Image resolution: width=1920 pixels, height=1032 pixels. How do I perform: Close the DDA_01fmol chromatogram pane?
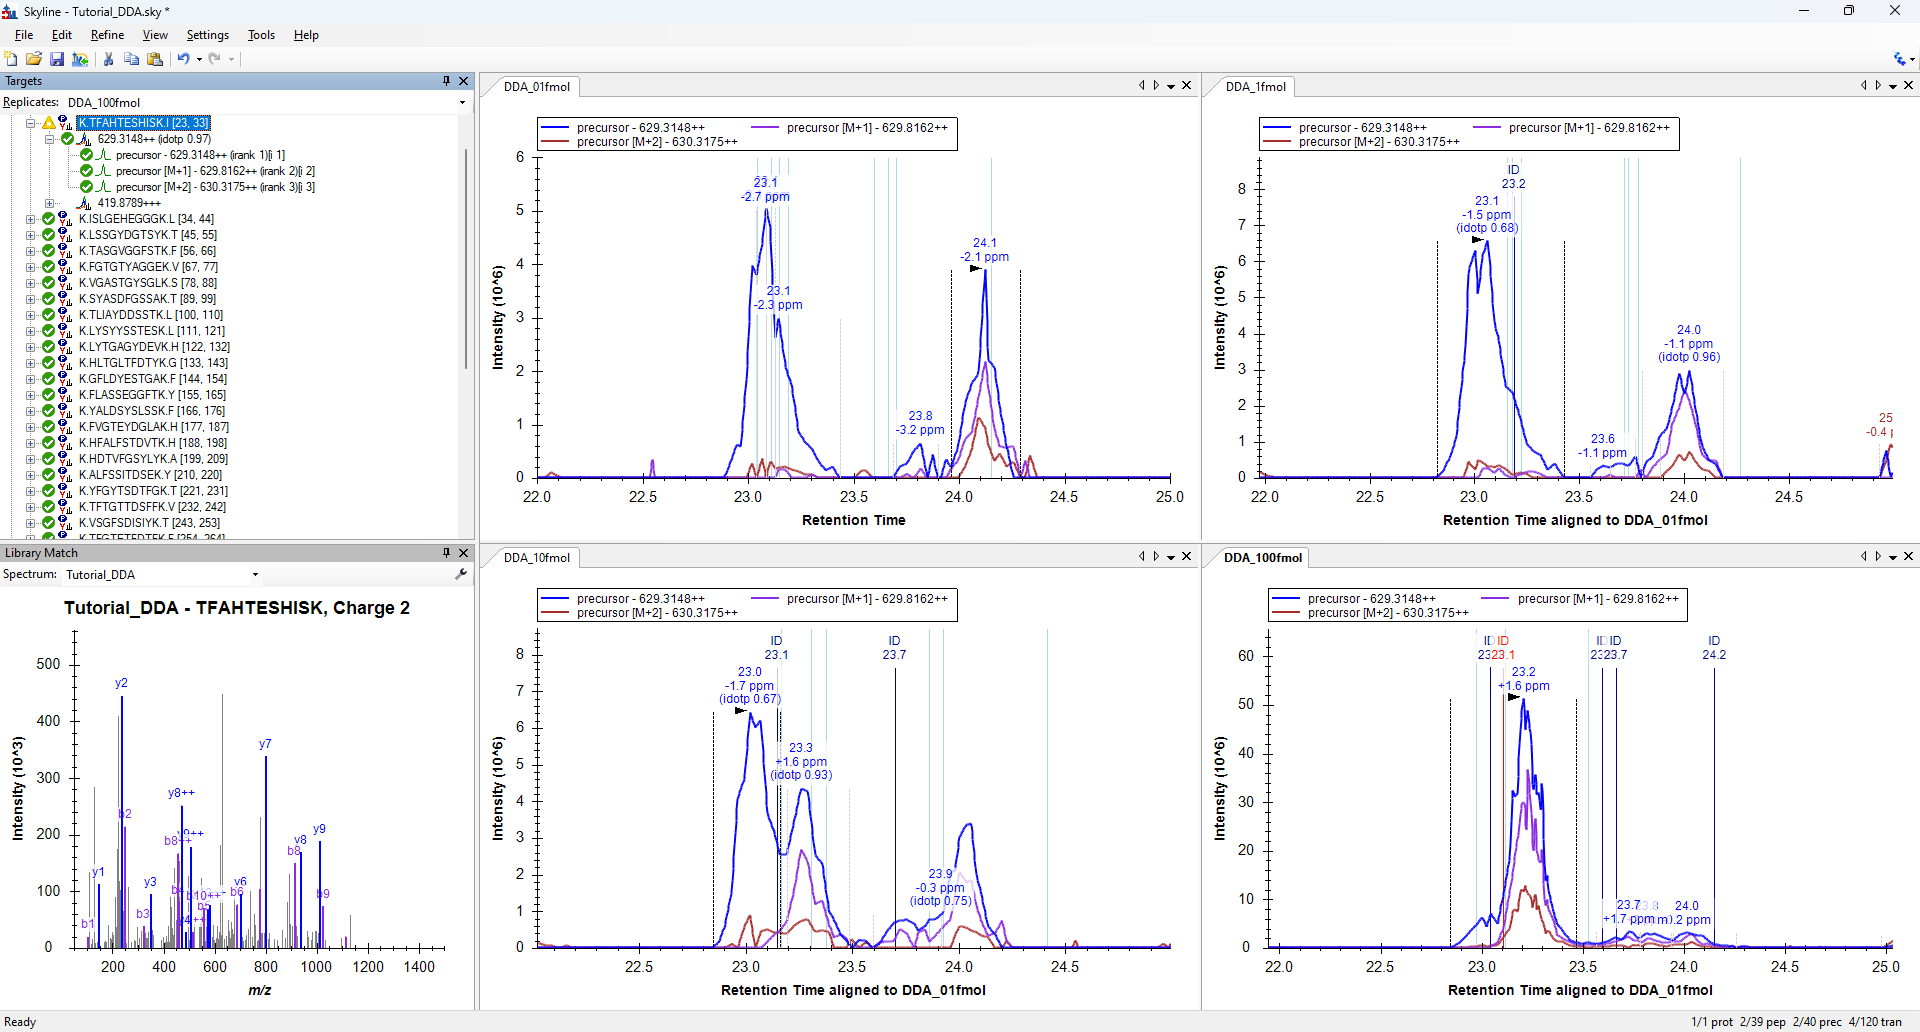click(x=1187, y=86)
